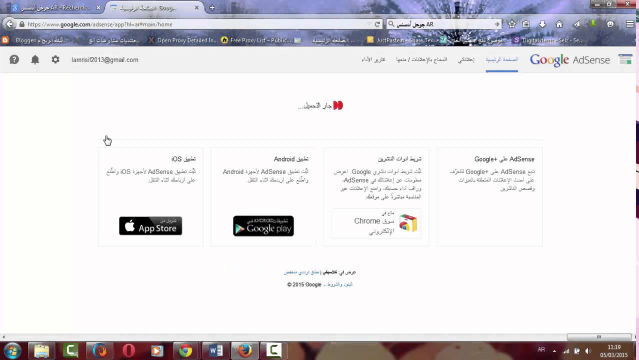The width and height of the screenshot is (639, 360).
Task: Click the Google+ AdSense card title
Action: [504, 159]
